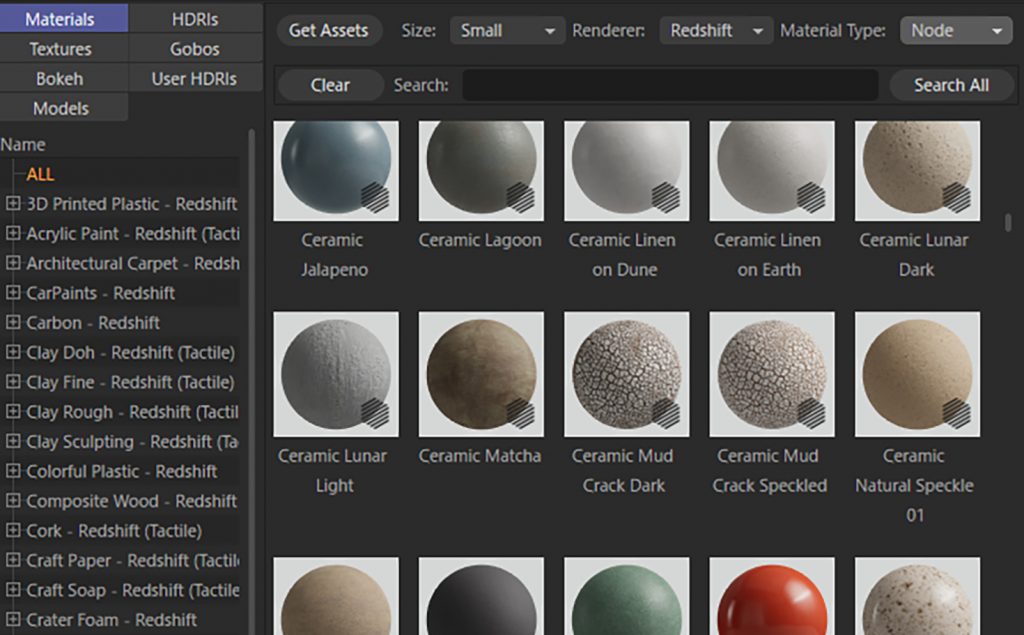Click node icon on Ceramic Linen on Earth
This screenshot has height=635, width=1024.
click(812, 197)
